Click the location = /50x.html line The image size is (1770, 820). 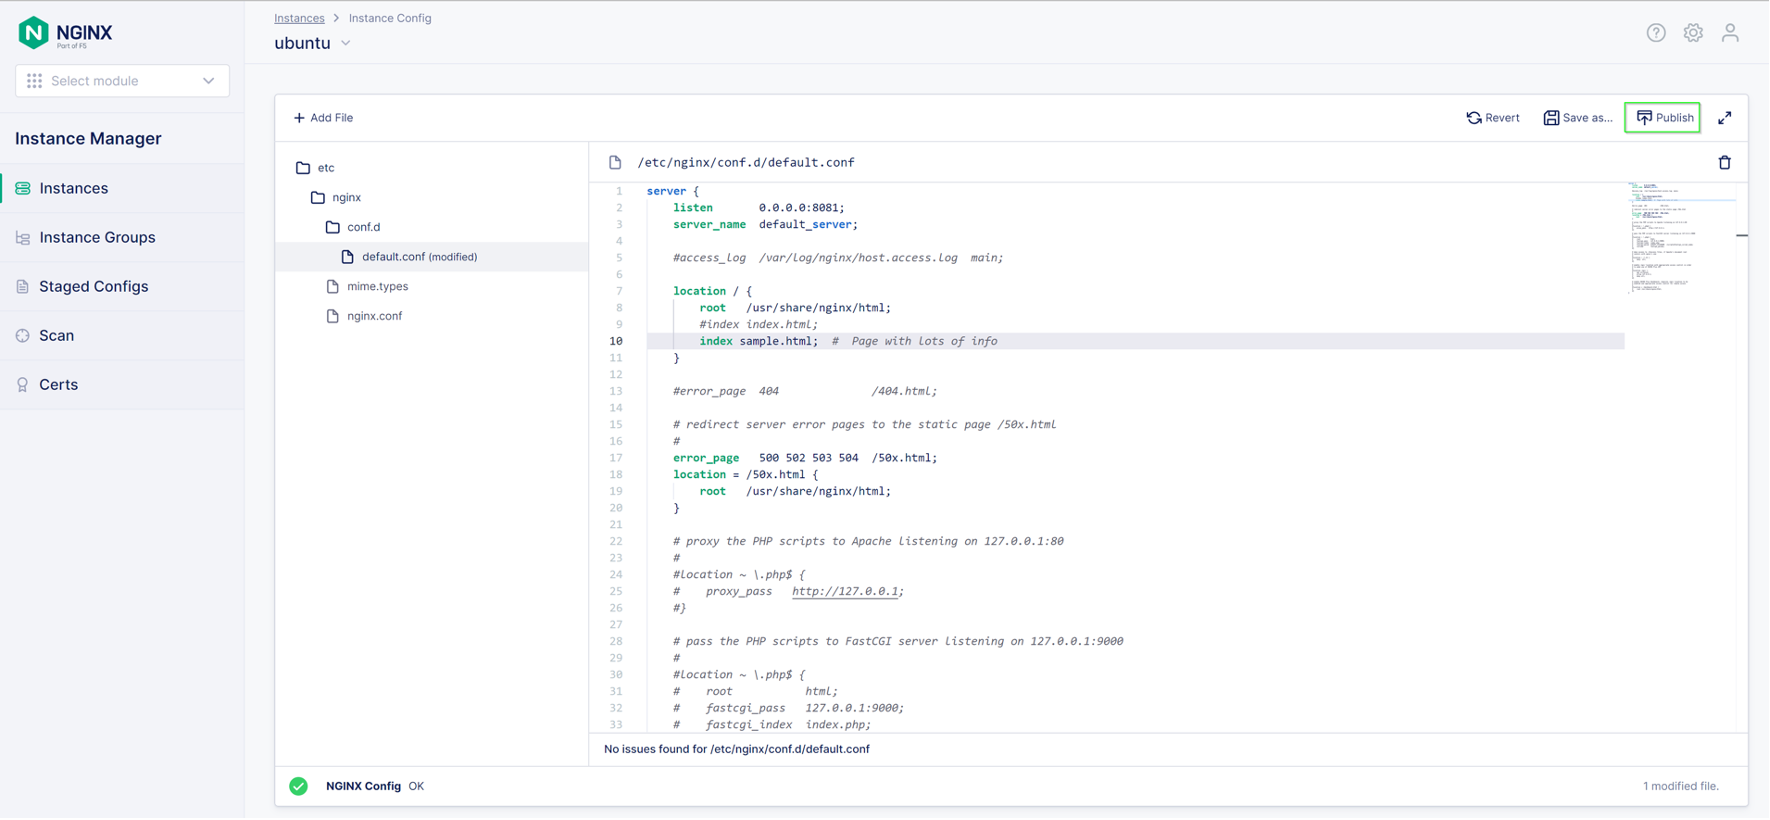746,475
